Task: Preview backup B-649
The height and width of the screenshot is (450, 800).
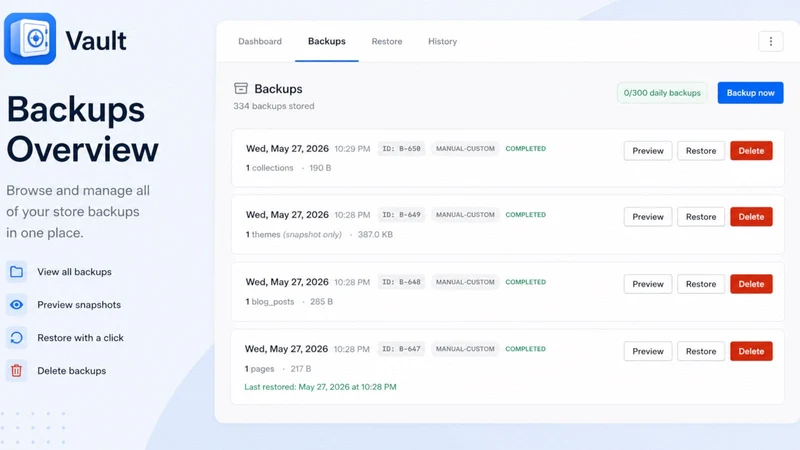Action: coord(648,217)
